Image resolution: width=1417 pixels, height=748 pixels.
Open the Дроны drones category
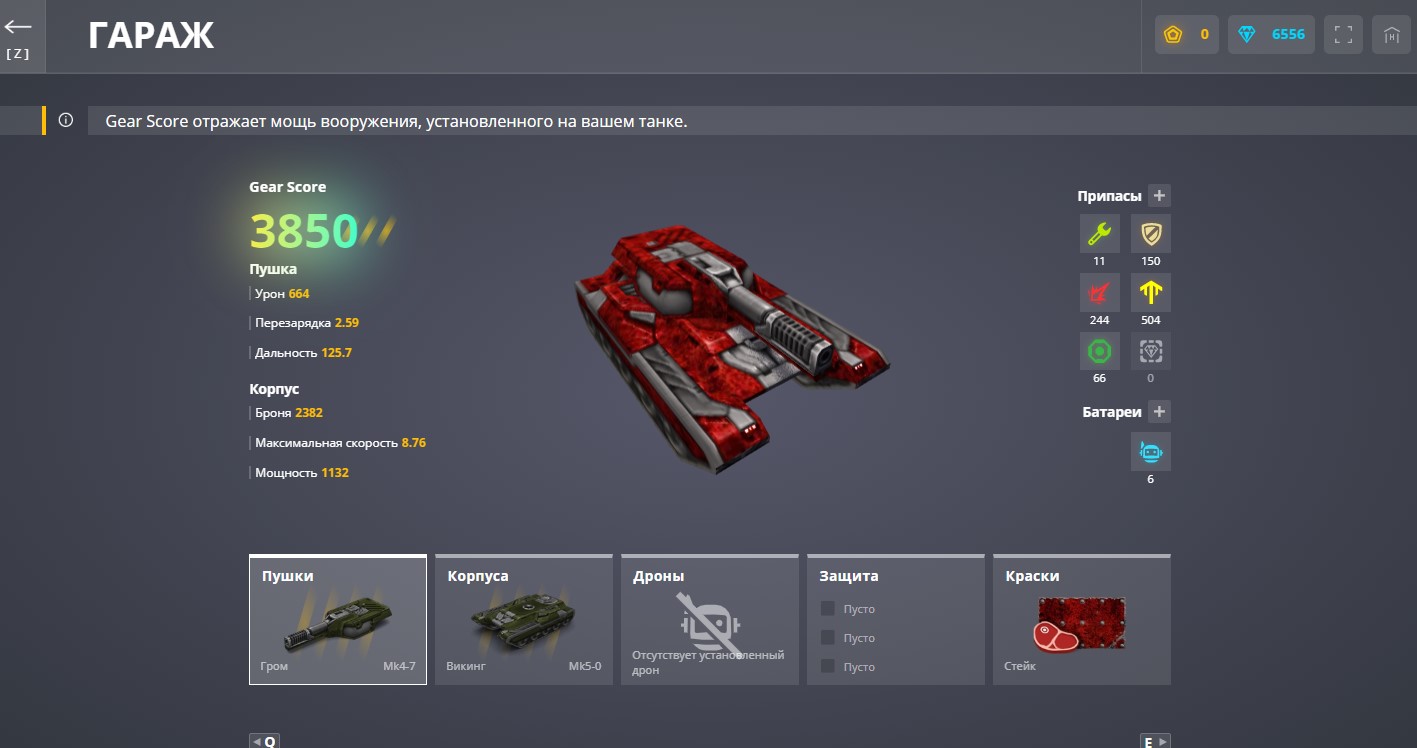710,620
